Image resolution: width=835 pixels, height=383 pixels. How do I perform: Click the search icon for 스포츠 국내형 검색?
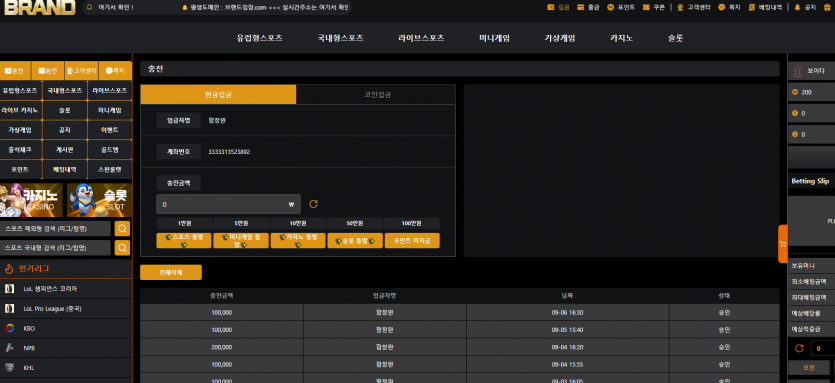click(x=122, y=248)
